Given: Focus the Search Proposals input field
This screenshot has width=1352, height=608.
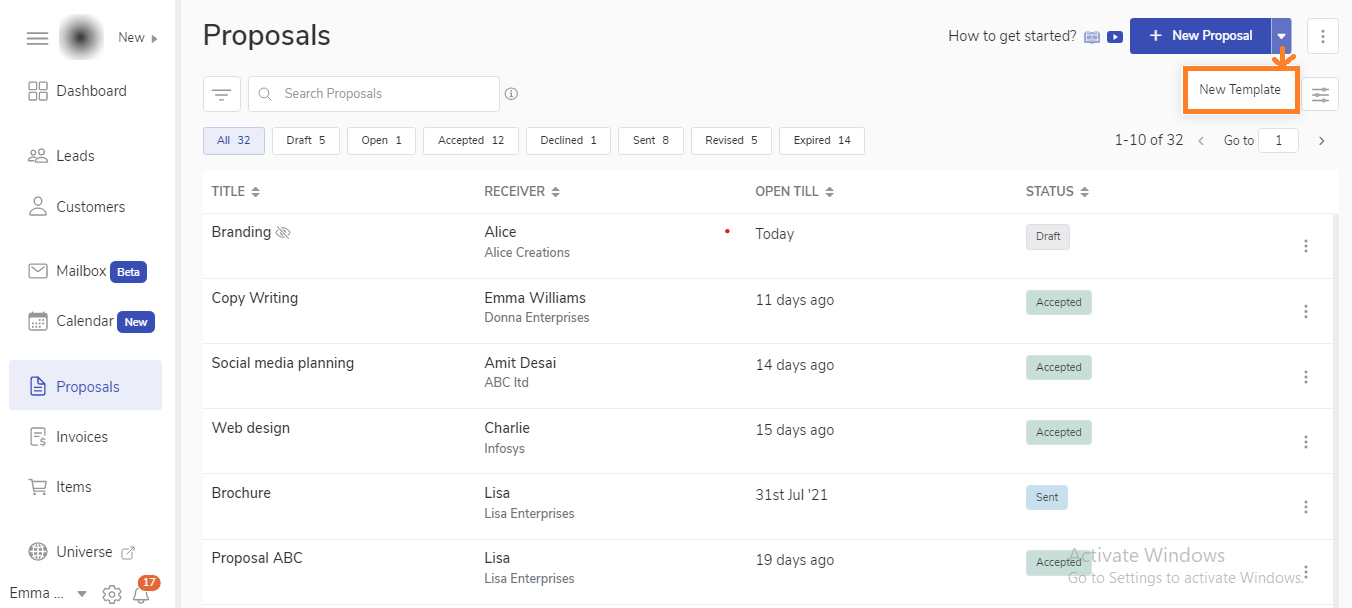Looking at the screenshot, I should click(x=385, y=94).
